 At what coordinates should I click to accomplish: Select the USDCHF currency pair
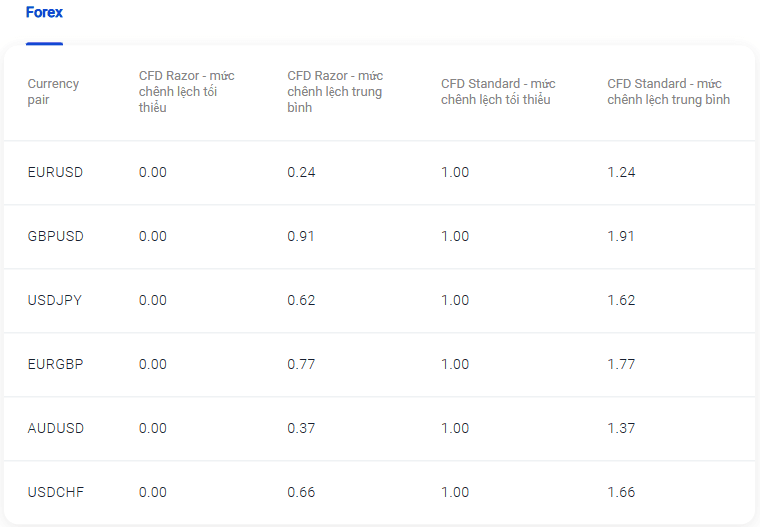pyautogui.click(x=56, y=493)
